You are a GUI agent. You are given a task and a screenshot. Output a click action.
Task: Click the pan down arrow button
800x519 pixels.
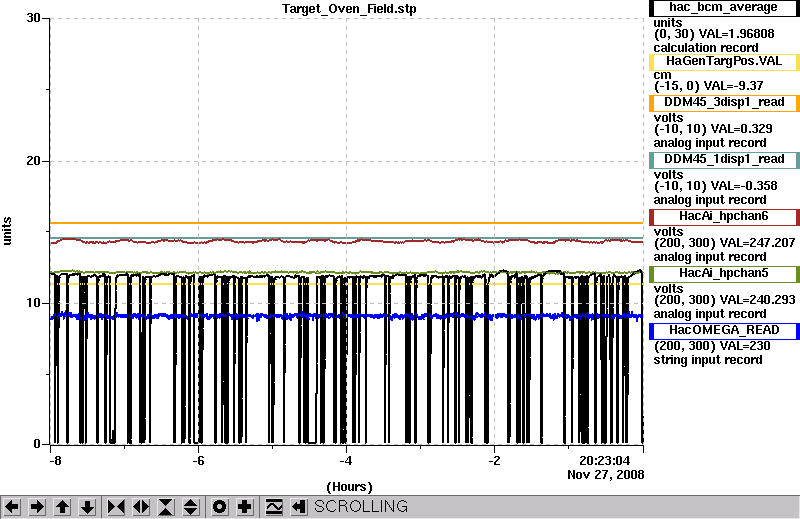[87, 507]
